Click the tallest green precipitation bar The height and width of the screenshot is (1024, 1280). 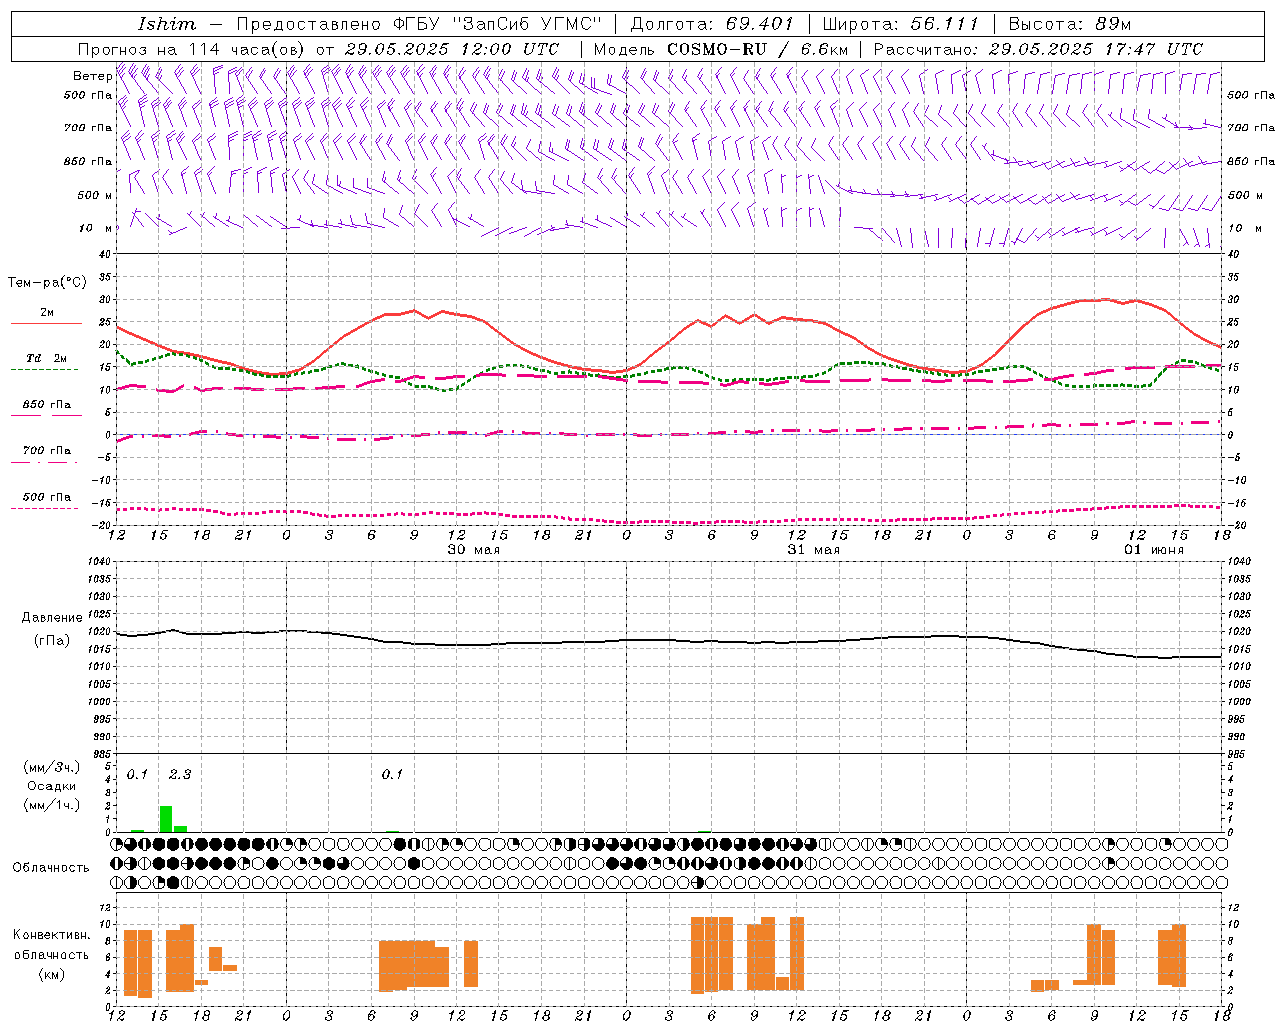click(x=166, y=819)
